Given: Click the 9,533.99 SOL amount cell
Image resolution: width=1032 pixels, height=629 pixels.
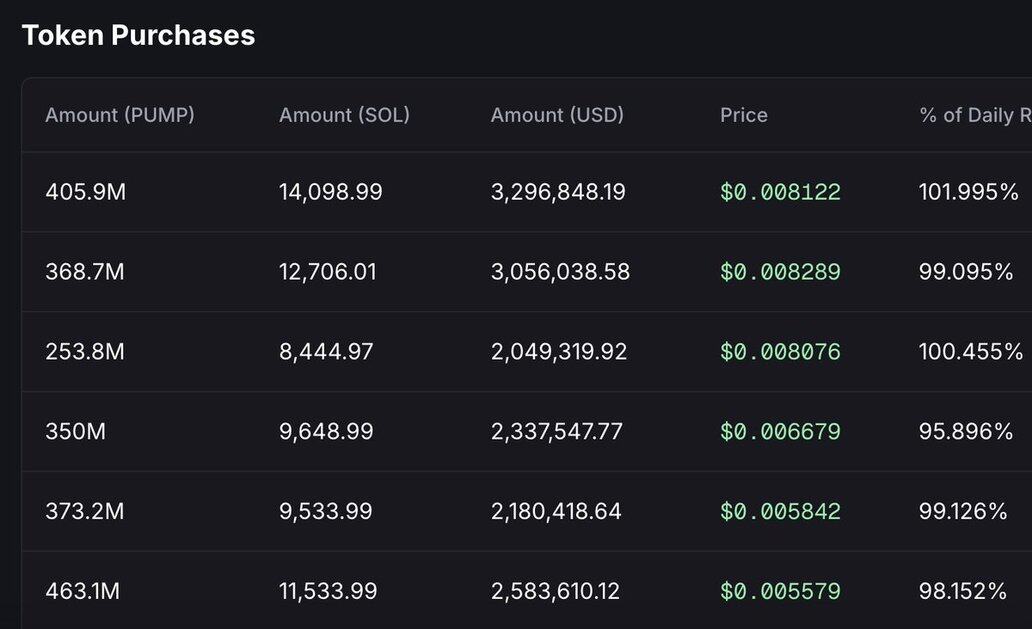Looking at the screenshot, I should [x=326, y=511].
